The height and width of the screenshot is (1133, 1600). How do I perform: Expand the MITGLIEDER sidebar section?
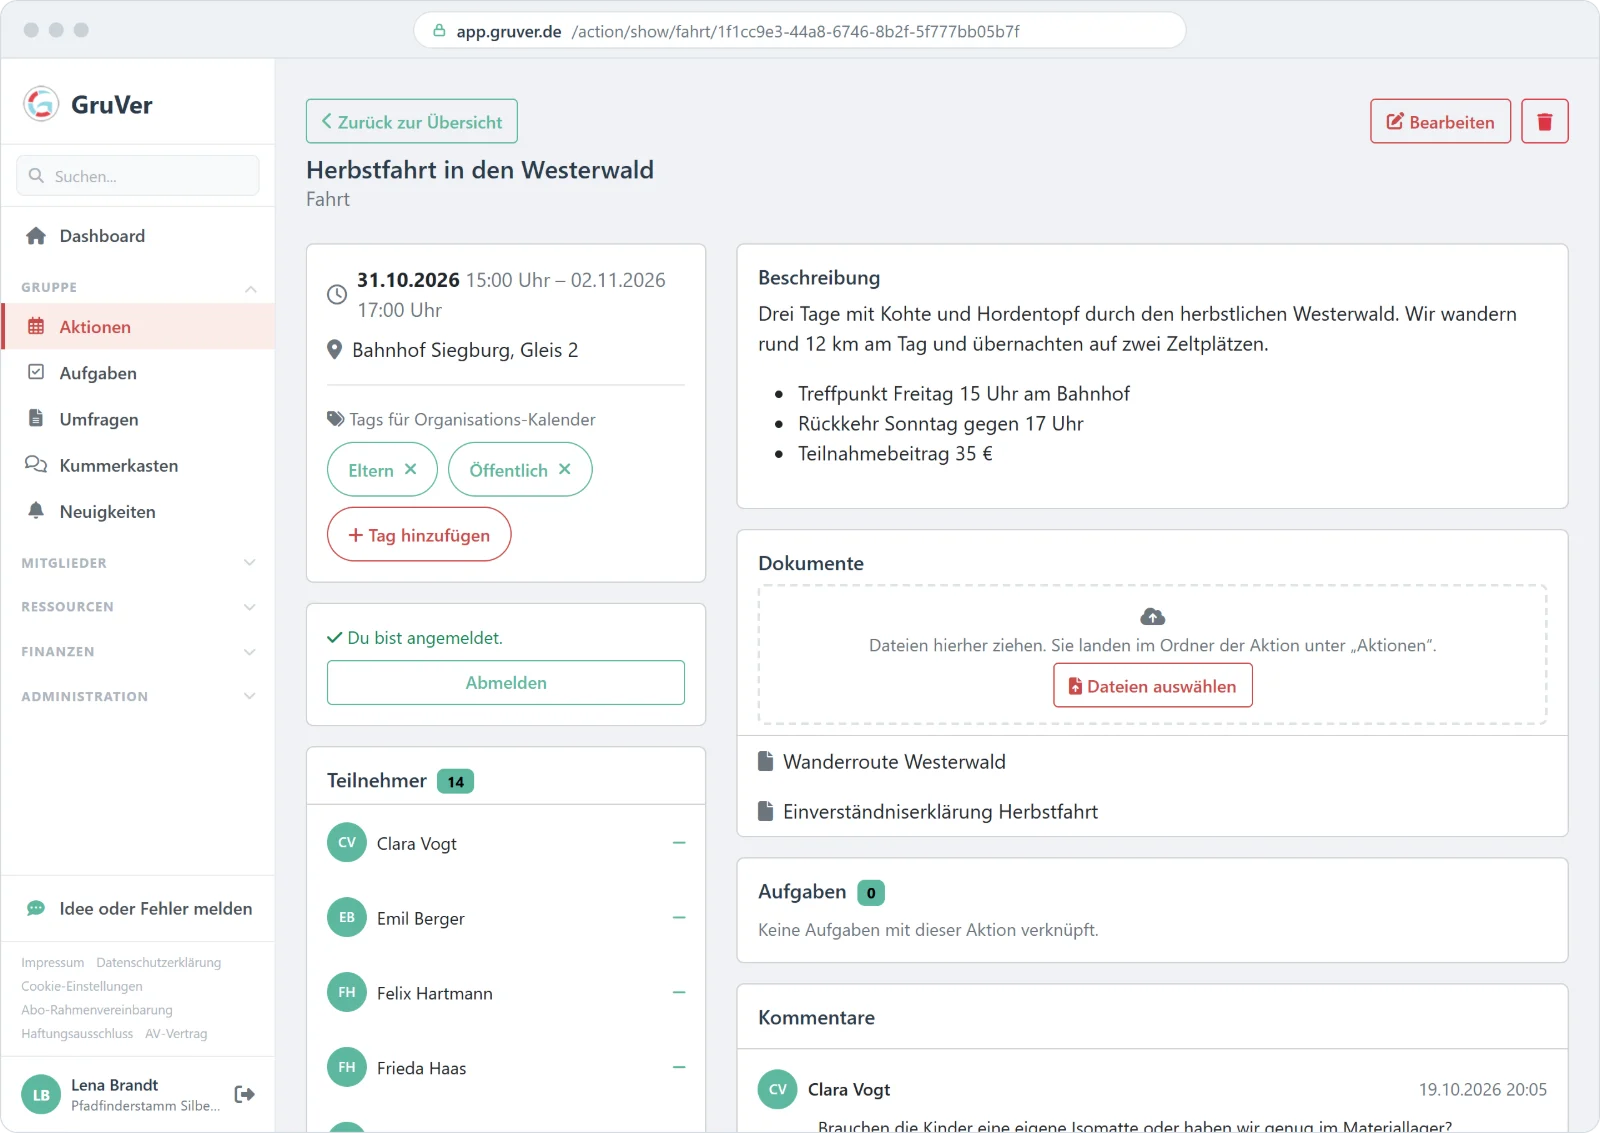(138, 563)
